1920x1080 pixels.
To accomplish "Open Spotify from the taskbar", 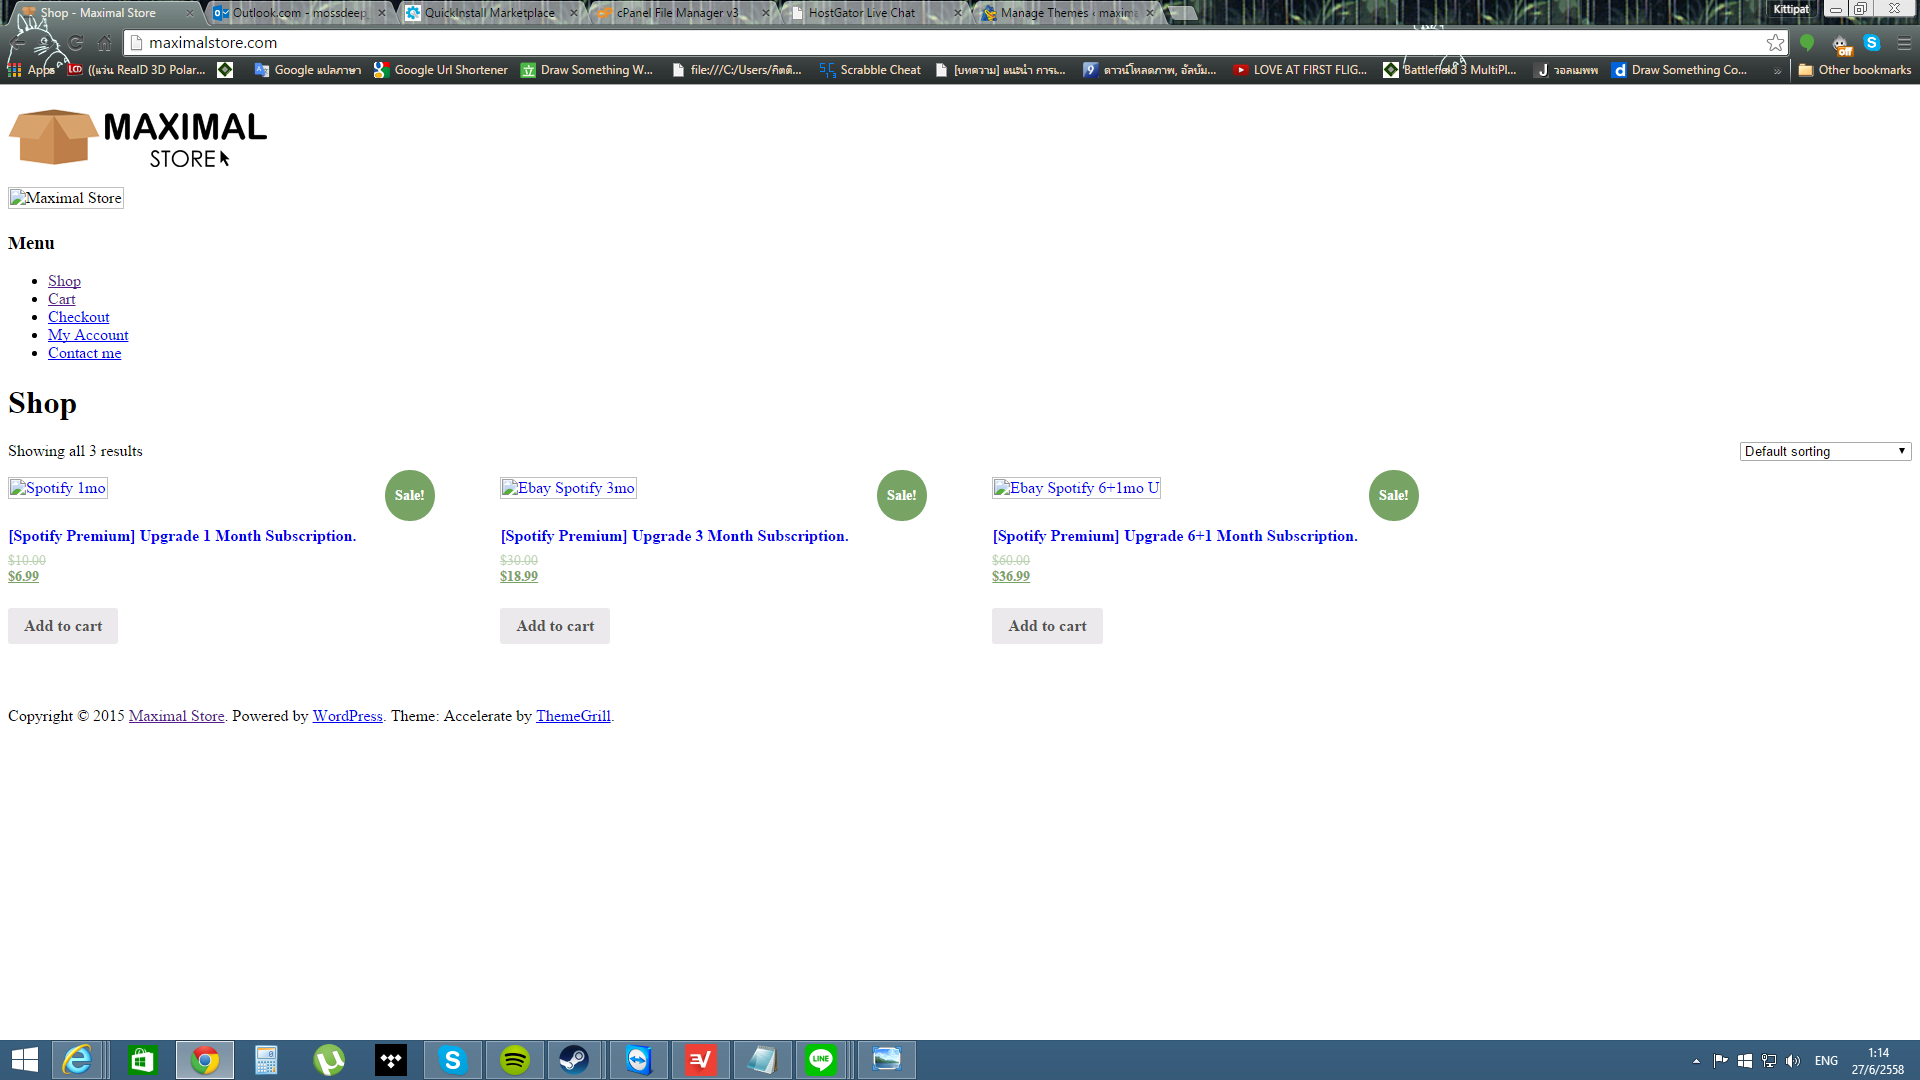I will pyautogui.click(x=515, y=1060).
